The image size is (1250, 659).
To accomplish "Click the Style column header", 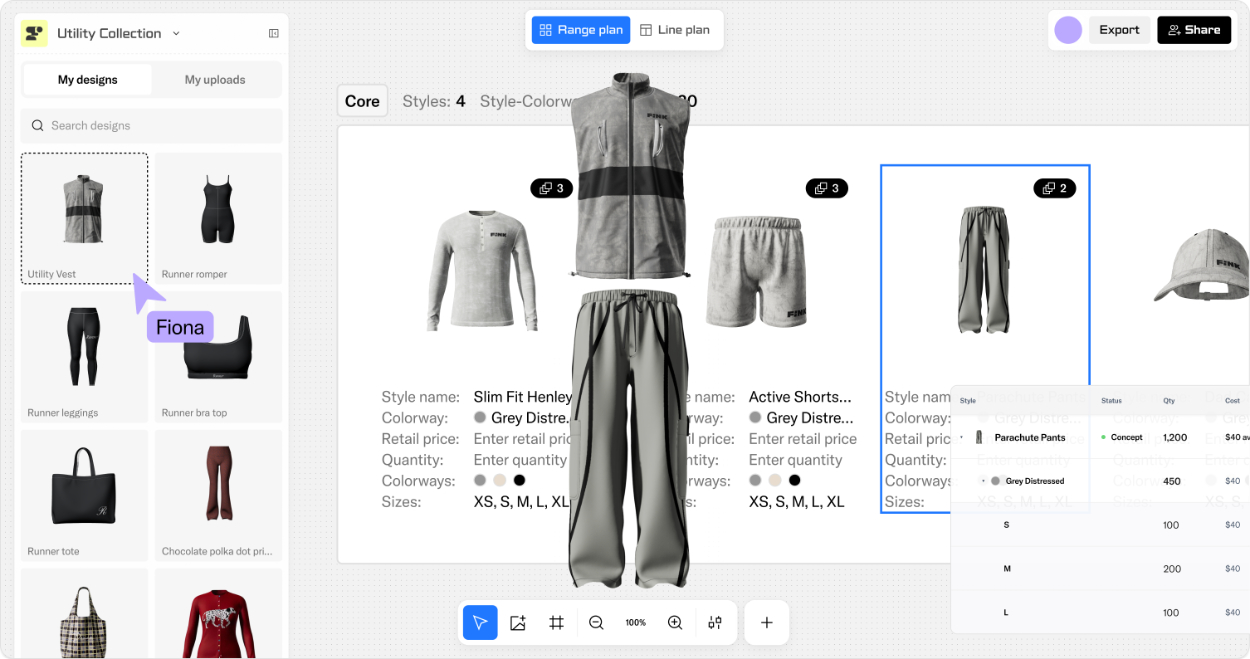I will click(x=968, y=401).
